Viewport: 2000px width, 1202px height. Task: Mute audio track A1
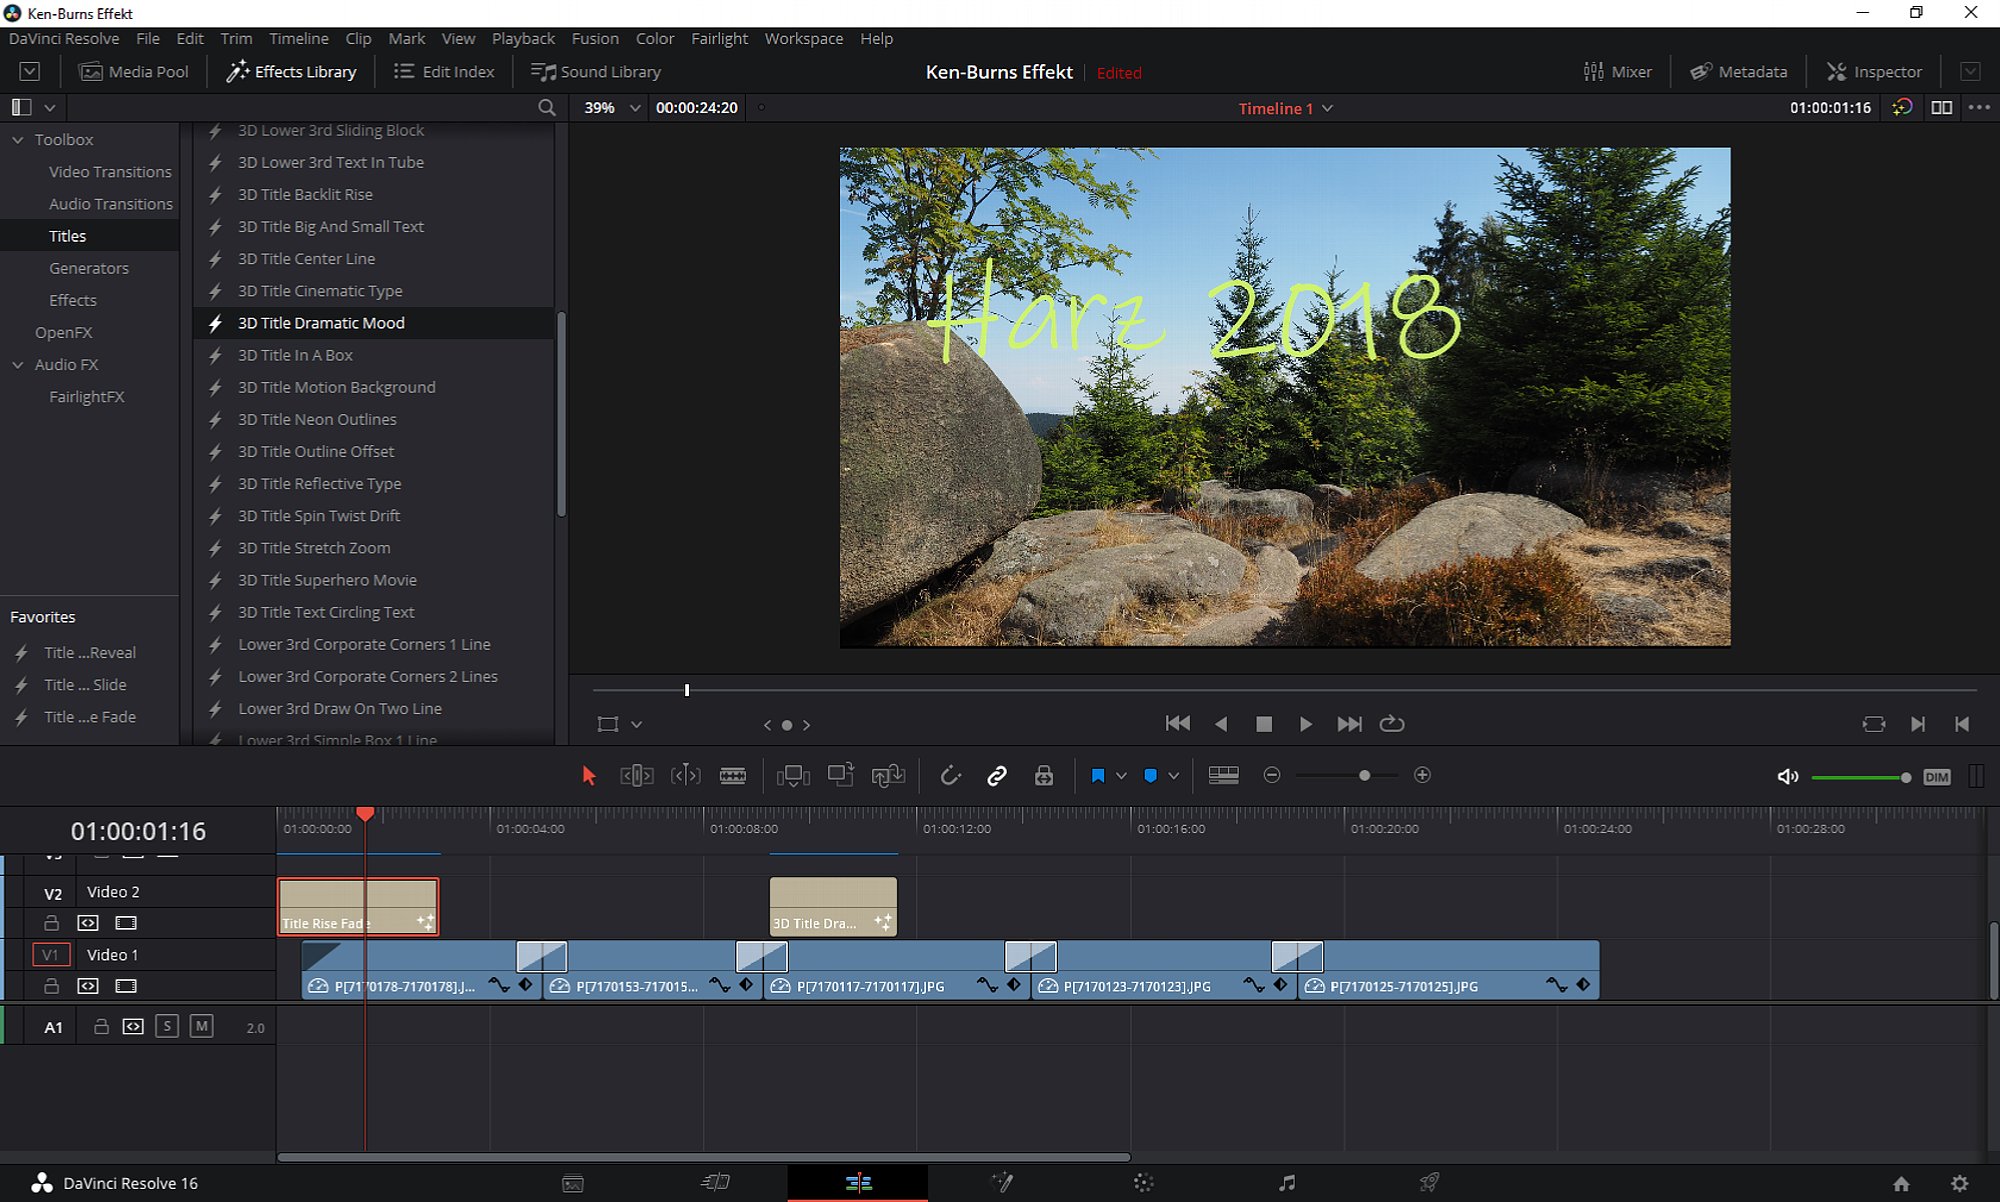click(x=201, y=1026)
